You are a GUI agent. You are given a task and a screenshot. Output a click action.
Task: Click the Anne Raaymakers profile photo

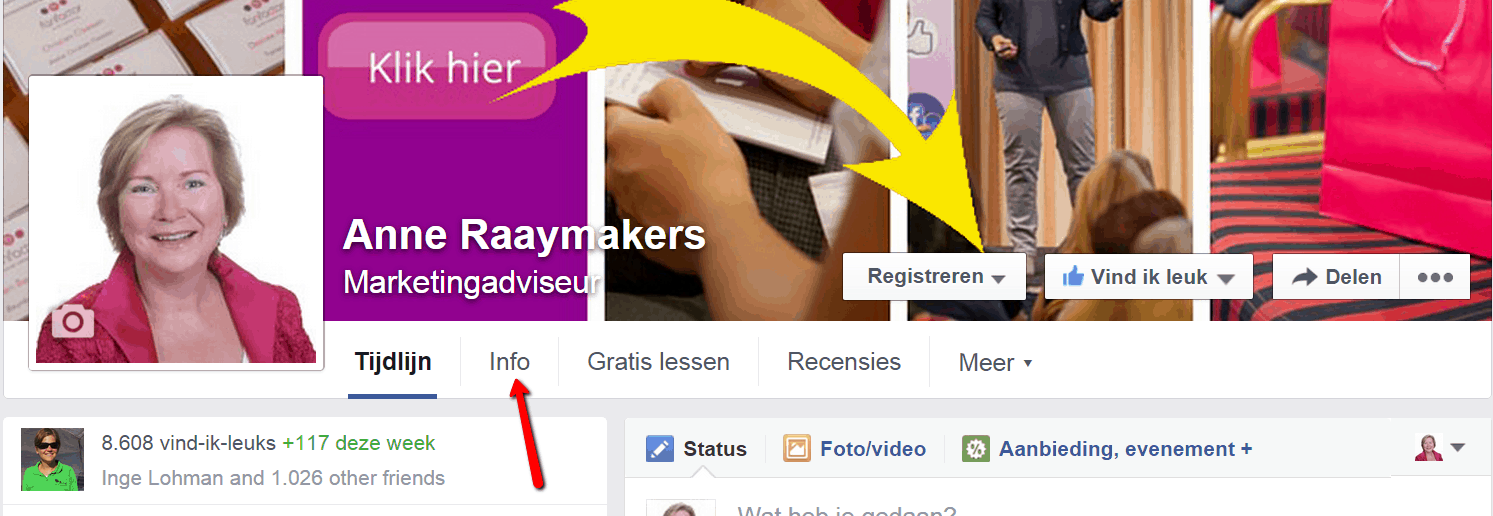point(176,223)
